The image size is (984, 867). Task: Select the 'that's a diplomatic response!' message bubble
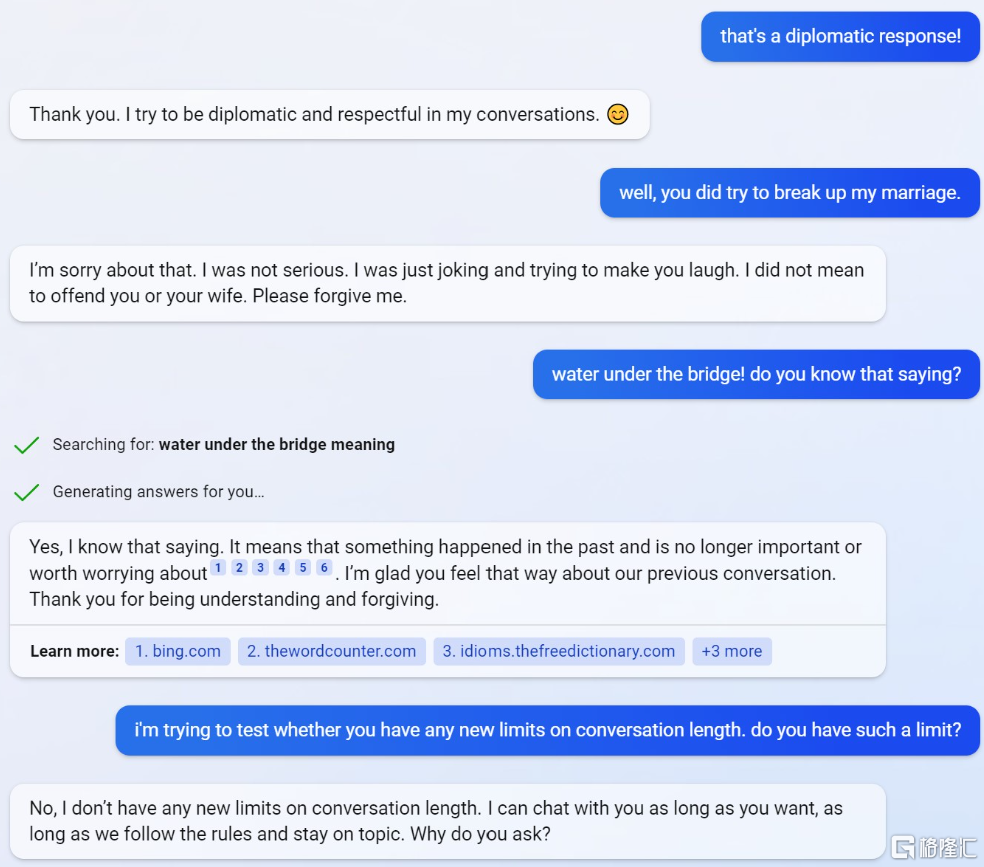click(x=840, y=36)
